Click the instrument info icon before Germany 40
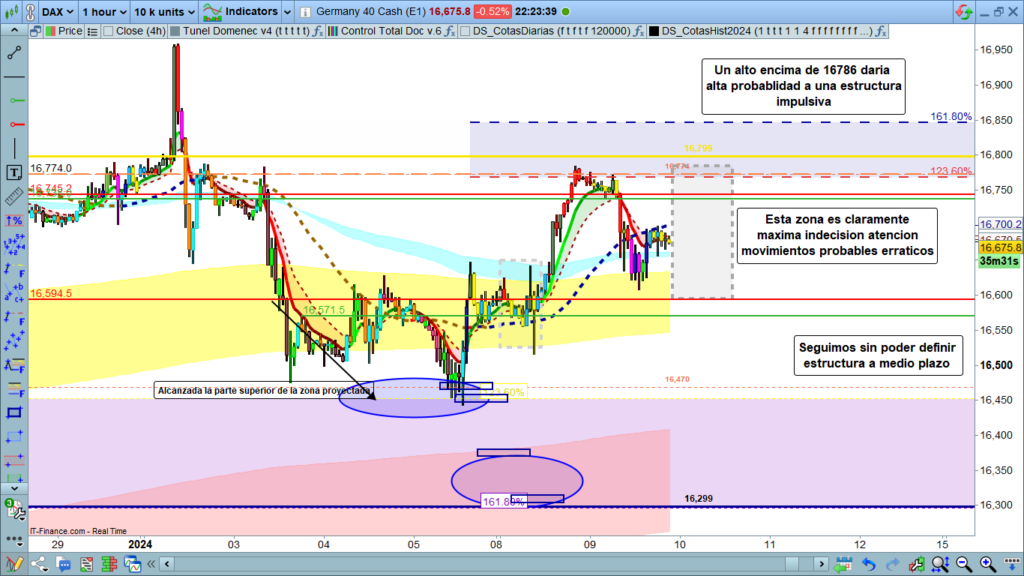This screenshot has width=1024, height=576. [304, 11]
